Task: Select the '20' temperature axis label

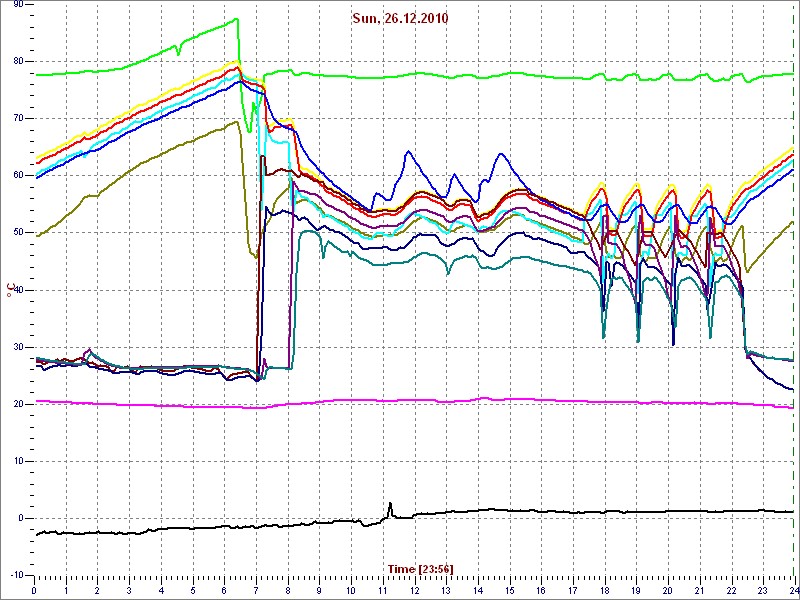Action: coord(17,404)
